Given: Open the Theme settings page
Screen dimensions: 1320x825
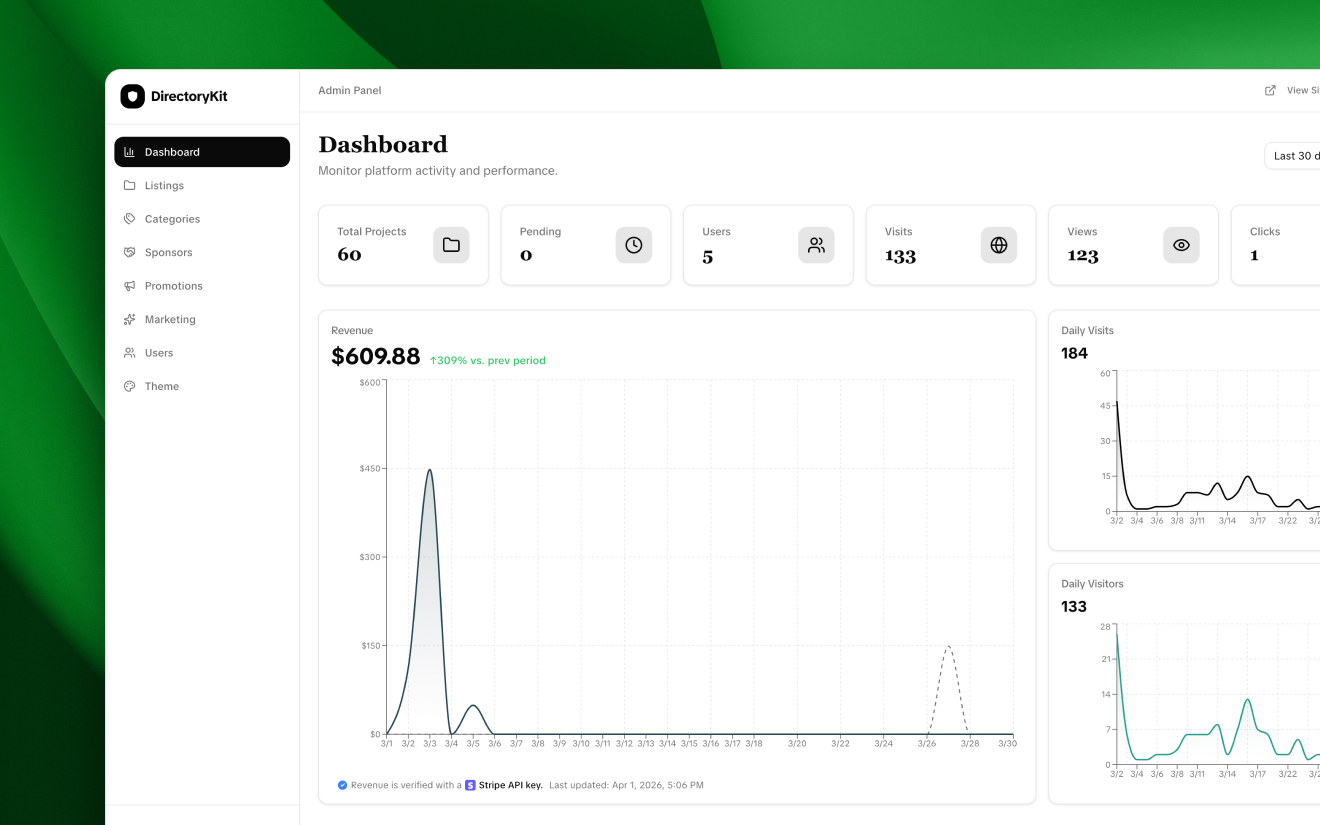Looking at the screenshot, I should click(x=161, y=386).
